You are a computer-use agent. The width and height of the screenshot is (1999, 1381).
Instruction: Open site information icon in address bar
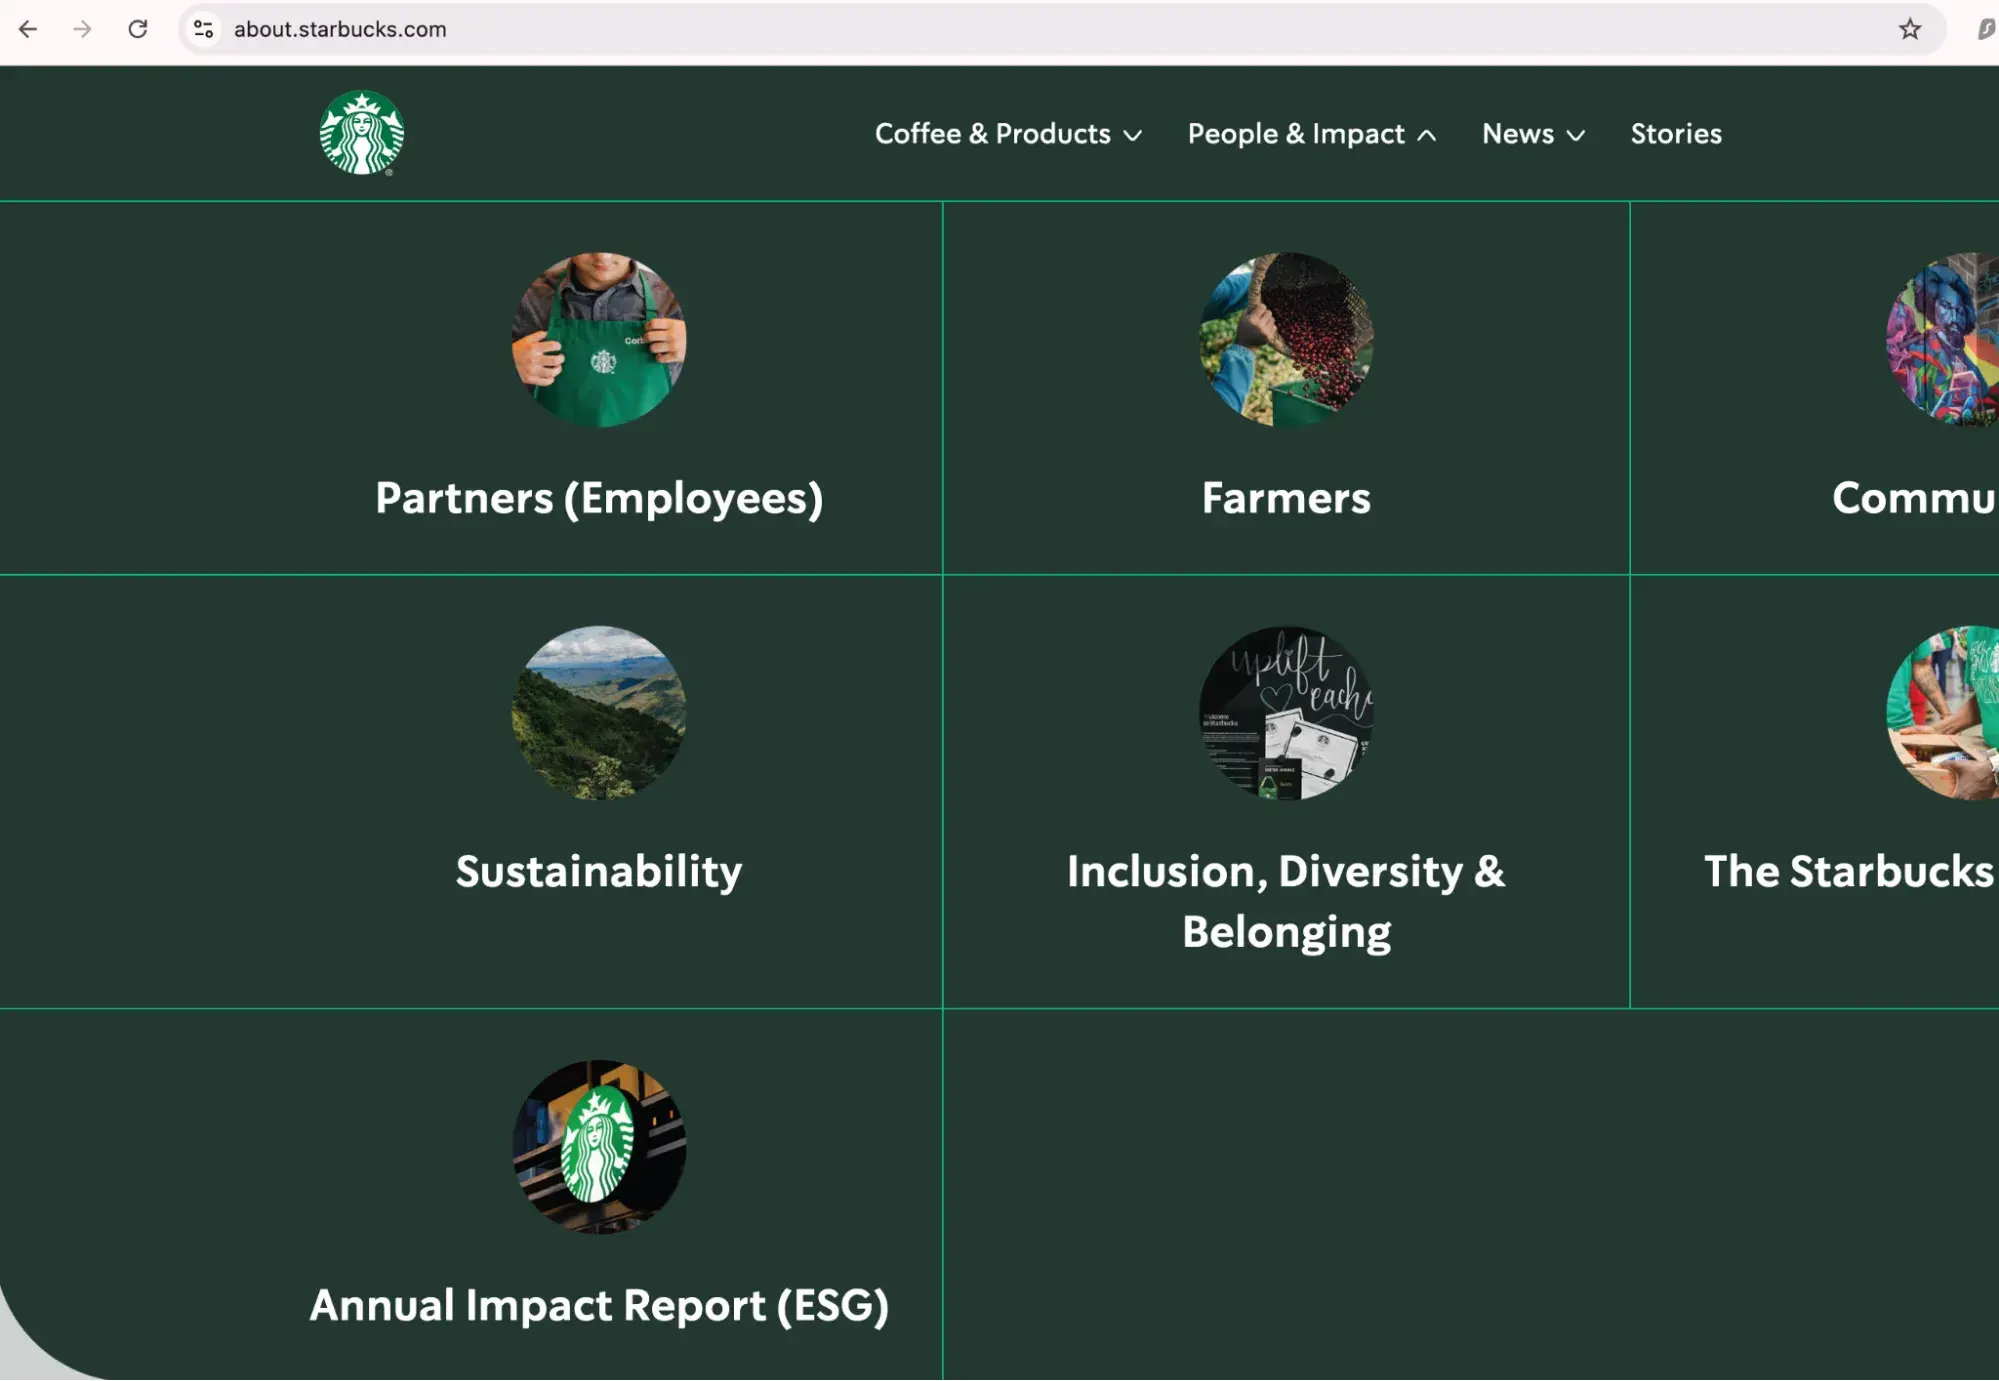[203, 29]
